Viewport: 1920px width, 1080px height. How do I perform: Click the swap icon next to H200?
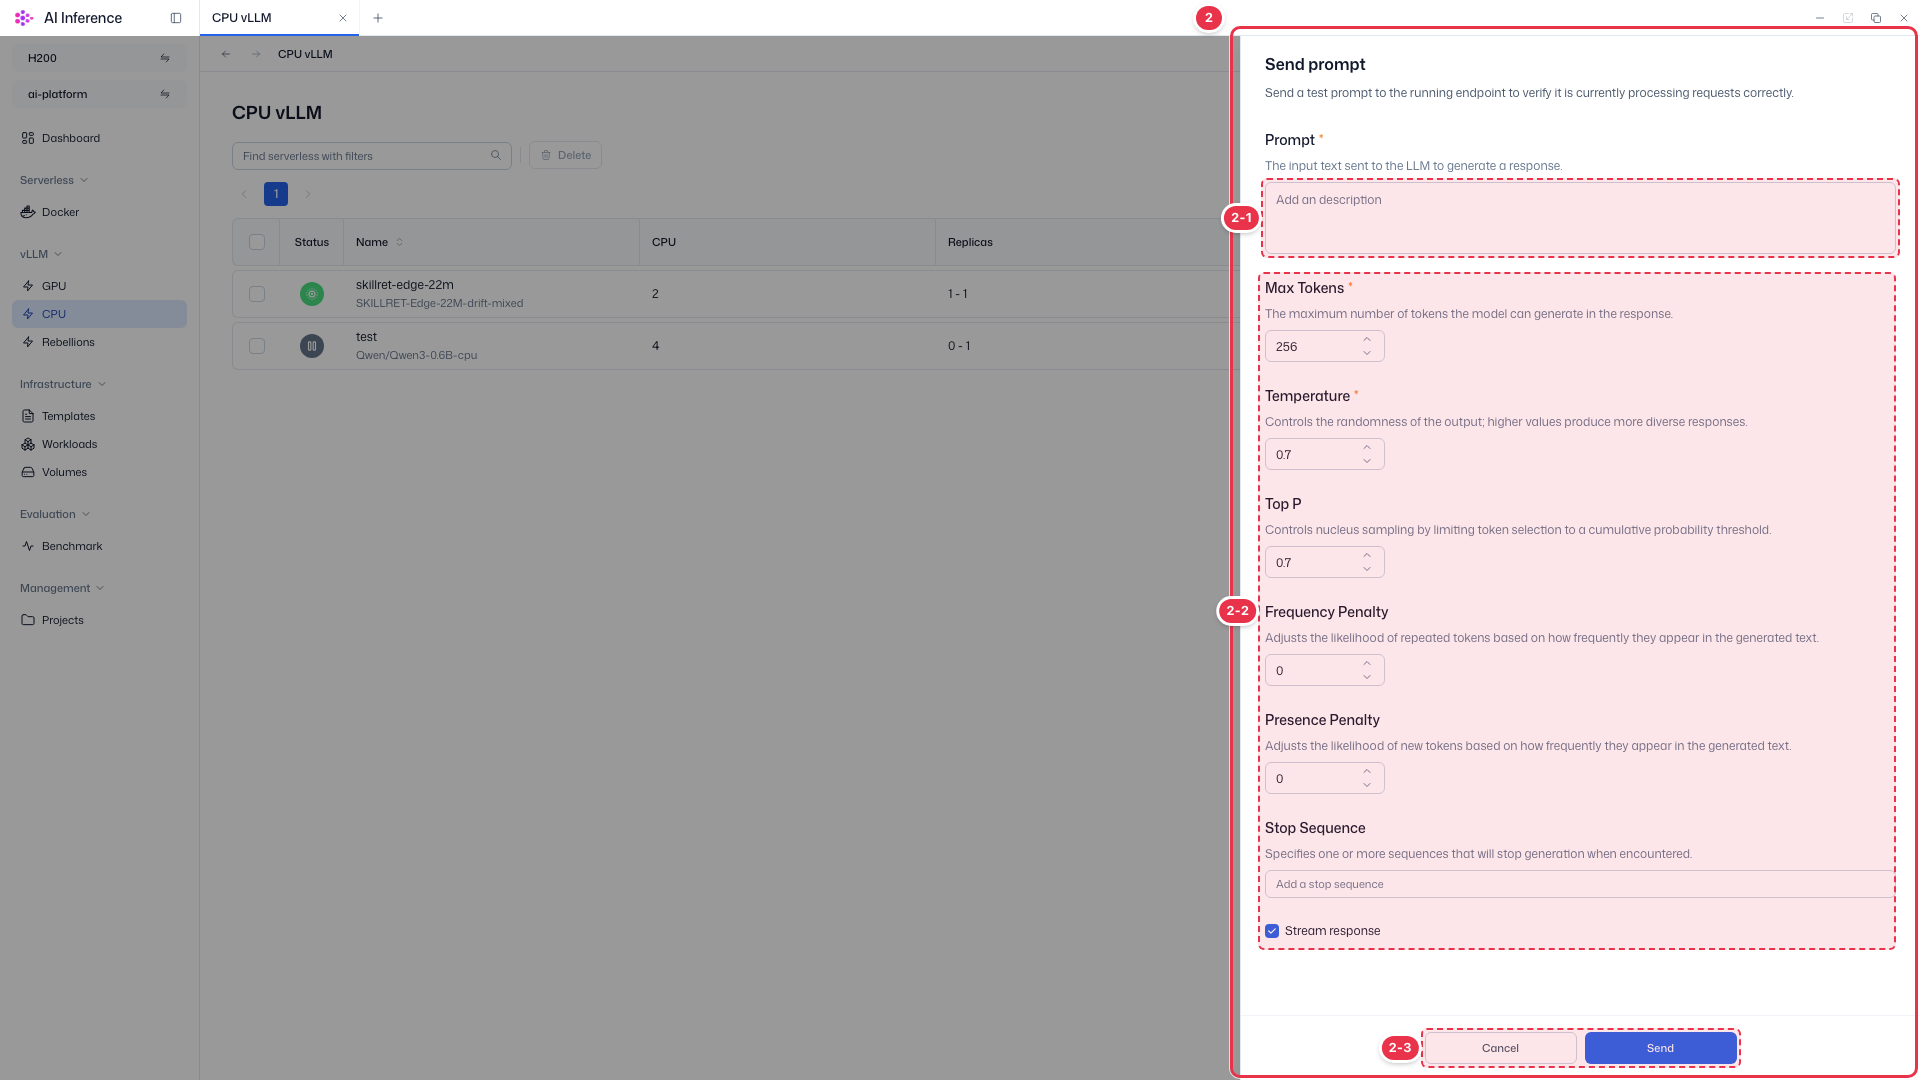pos(165,58)
